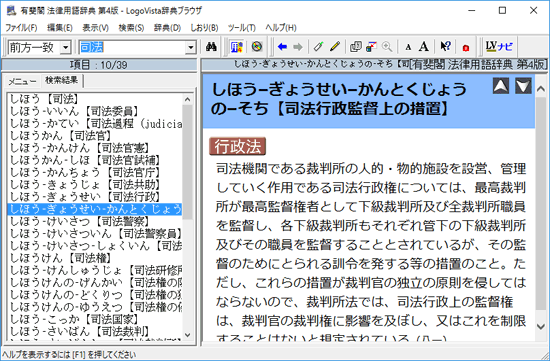Select result しほう-きょうじょ【司法共助】
Image resolution: width=550 pixels, height=361 pixels.
(x=95, y=185)
